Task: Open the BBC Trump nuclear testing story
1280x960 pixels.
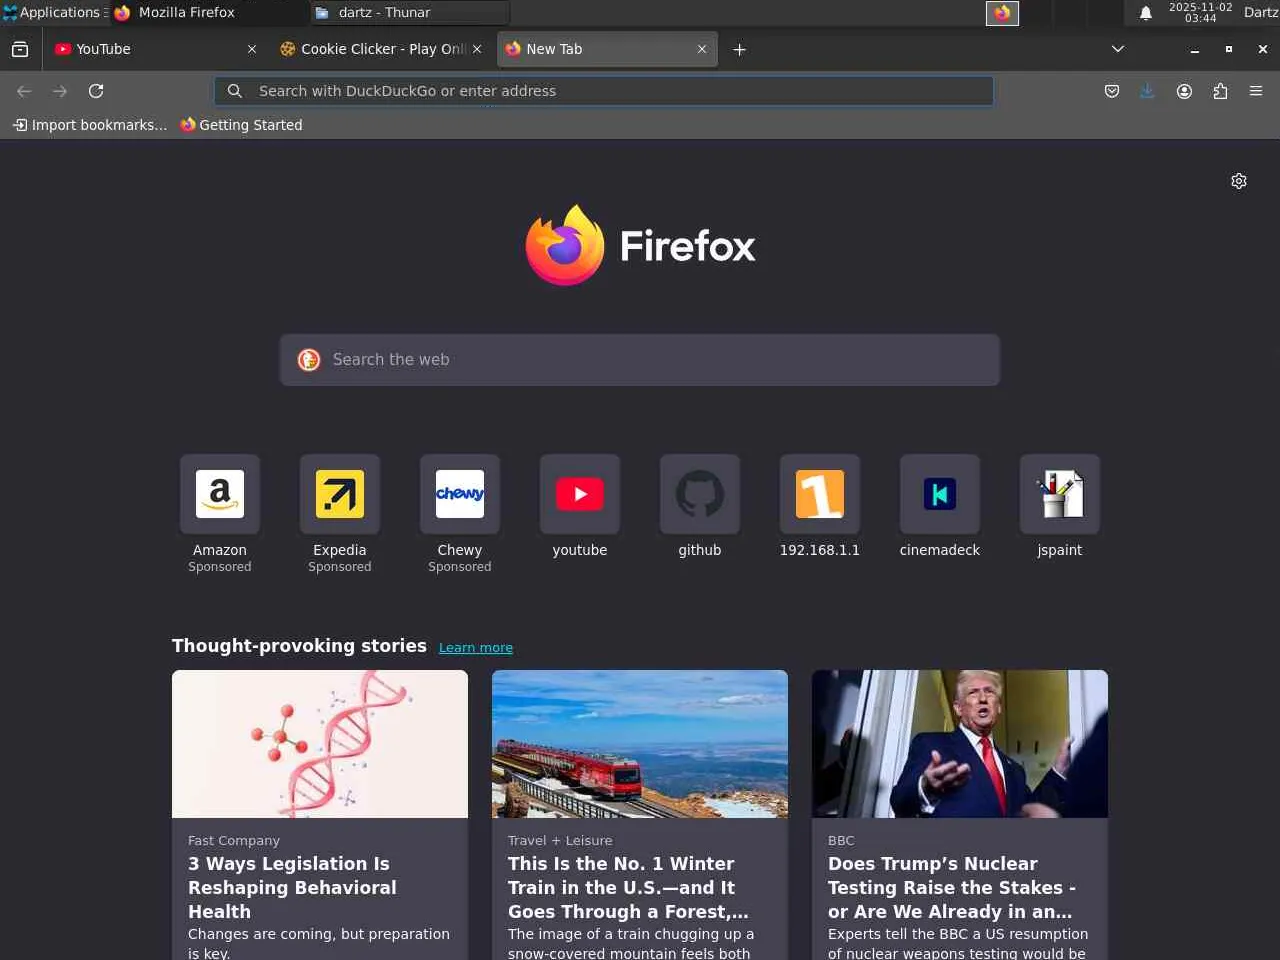Action: [x=950, y=888]
